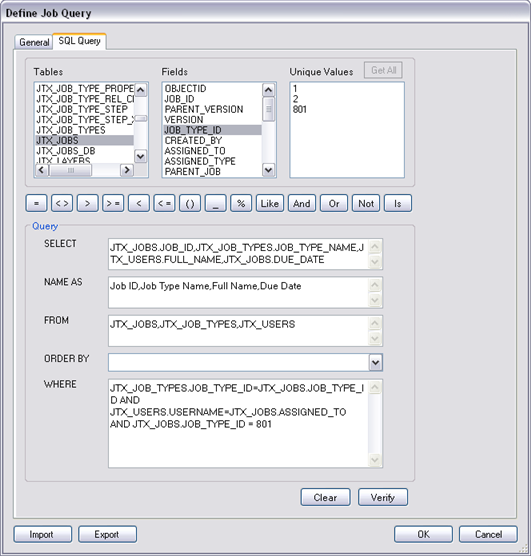
Task: Insert the Not operator
Action: 366,204
